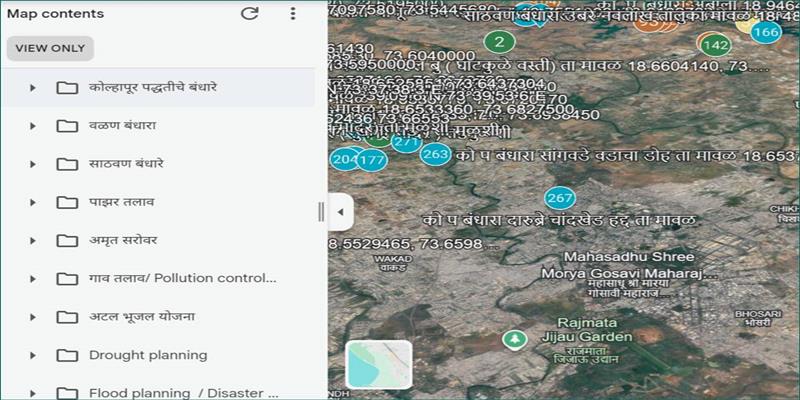Click the cluster marker labeled 263

tap(435, 154)
